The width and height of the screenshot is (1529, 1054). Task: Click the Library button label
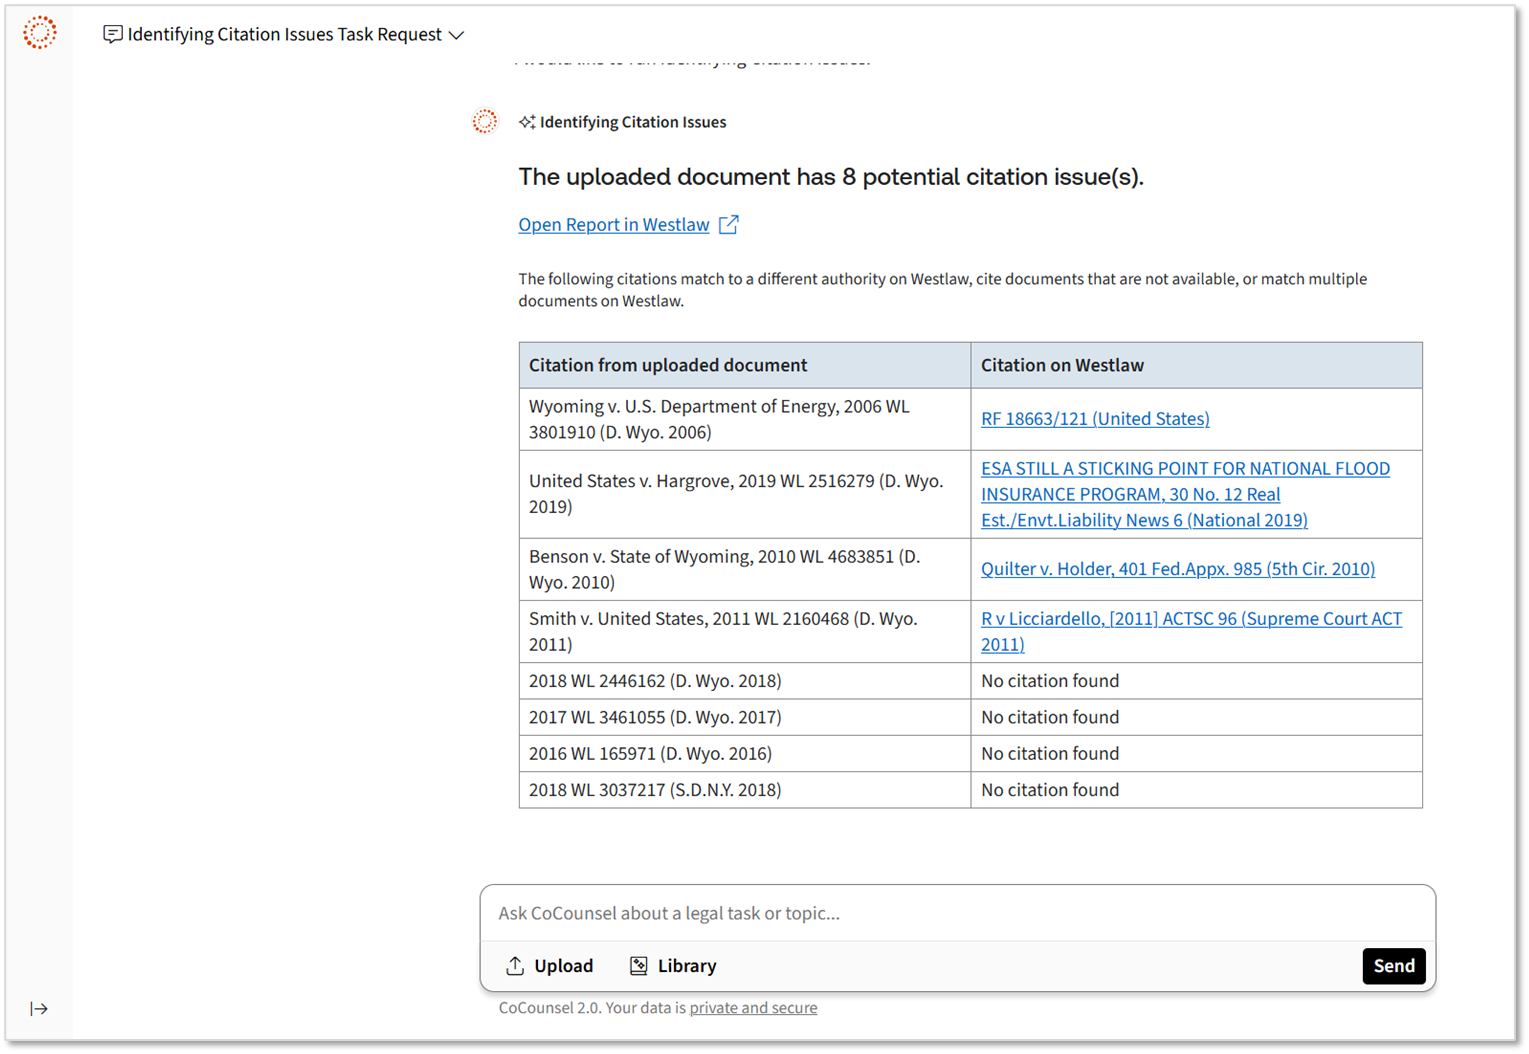pos(687,966)
